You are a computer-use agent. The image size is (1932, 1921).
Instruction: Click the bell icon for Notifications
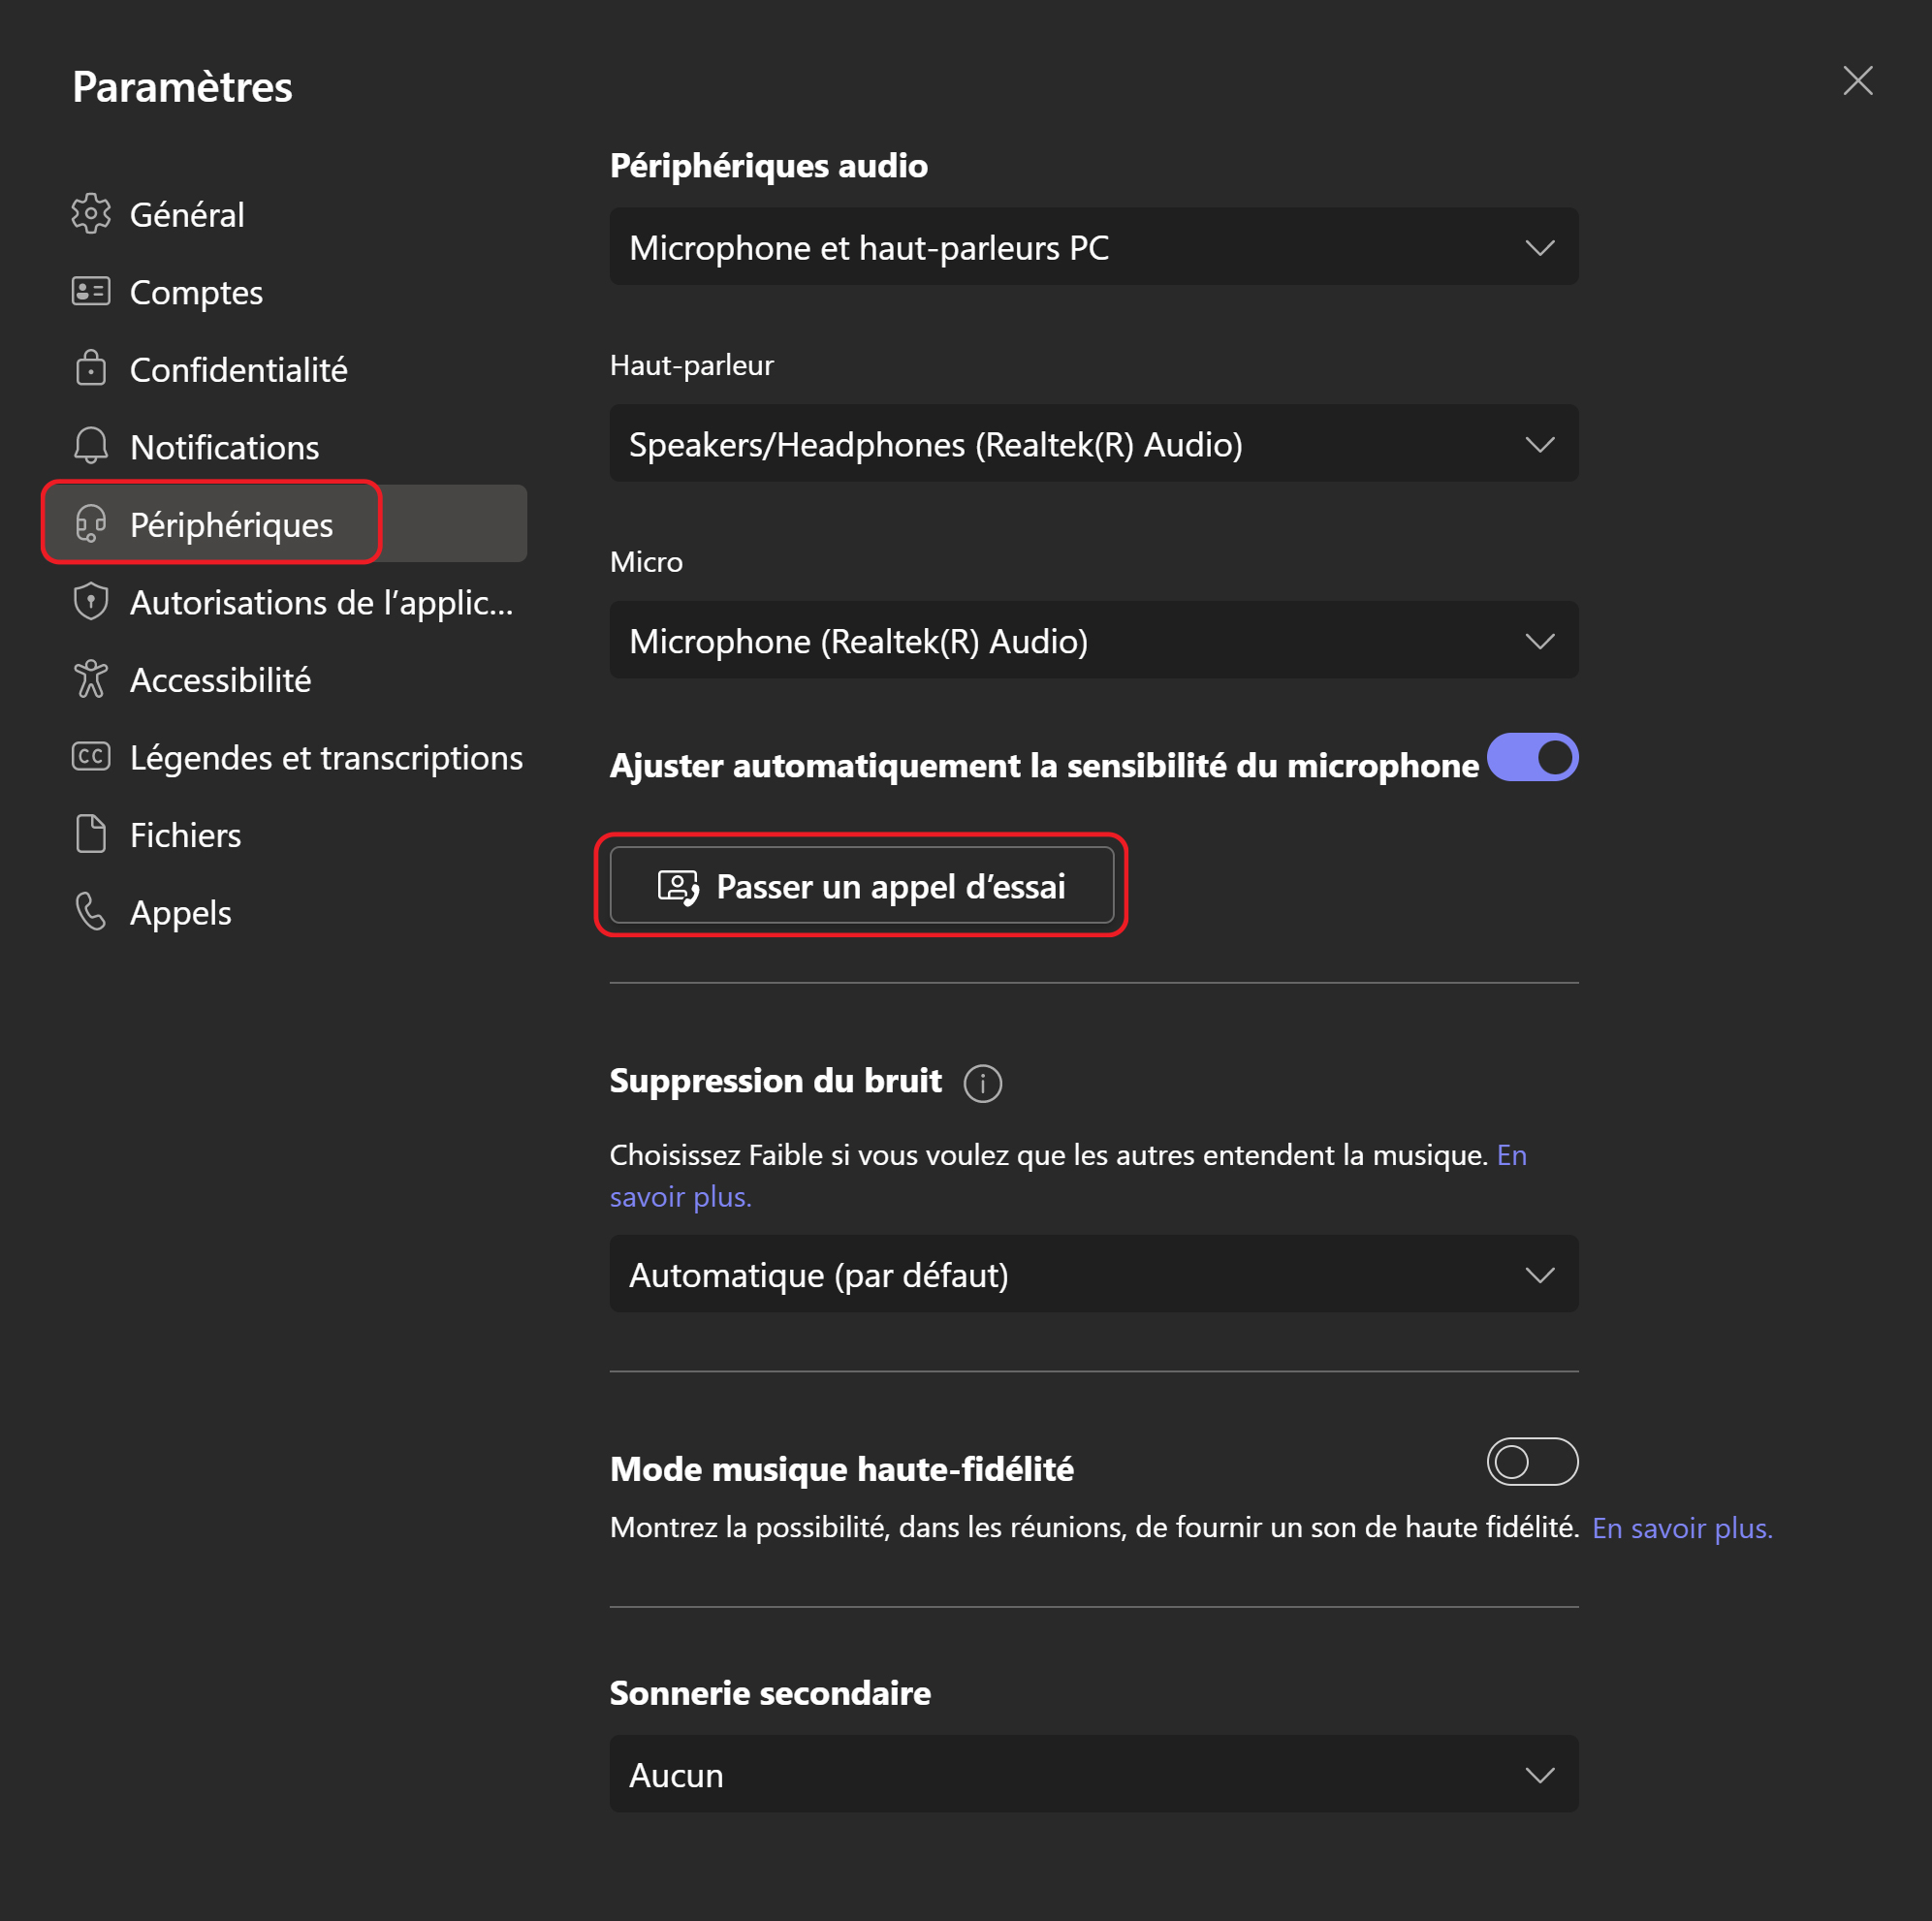tap(91, 446)
